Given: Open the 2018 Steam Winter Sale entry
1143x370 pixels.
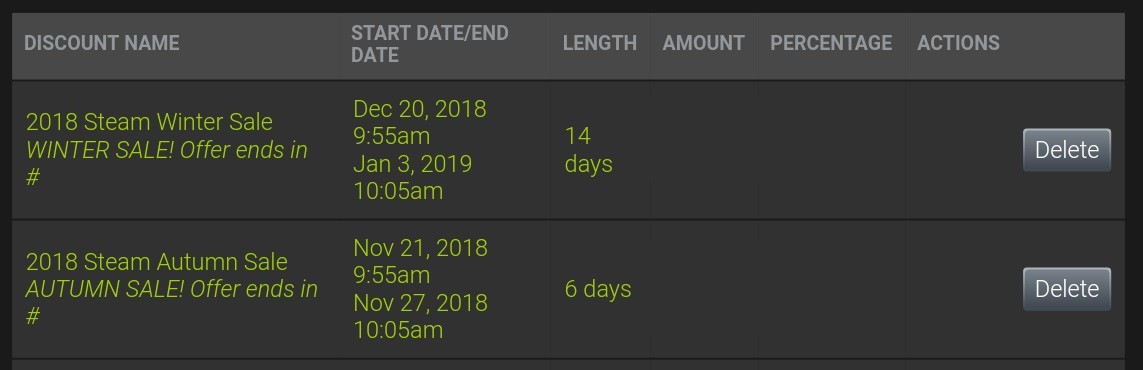Looking at the screenshot, I should 149,122.
